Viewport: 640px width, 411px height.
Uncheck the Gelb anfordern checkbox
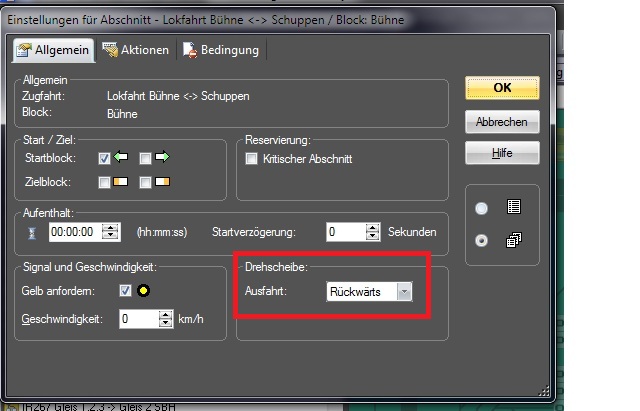point(125,292)
